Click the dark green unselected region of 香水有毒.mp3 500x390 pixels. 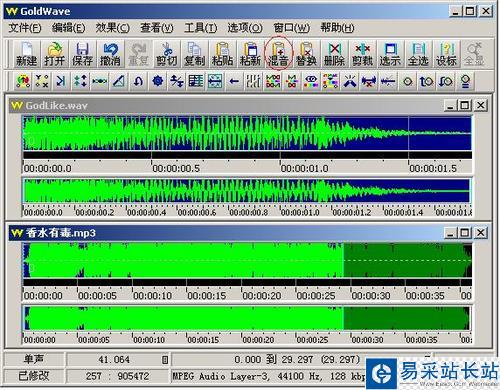pos(407,260)
